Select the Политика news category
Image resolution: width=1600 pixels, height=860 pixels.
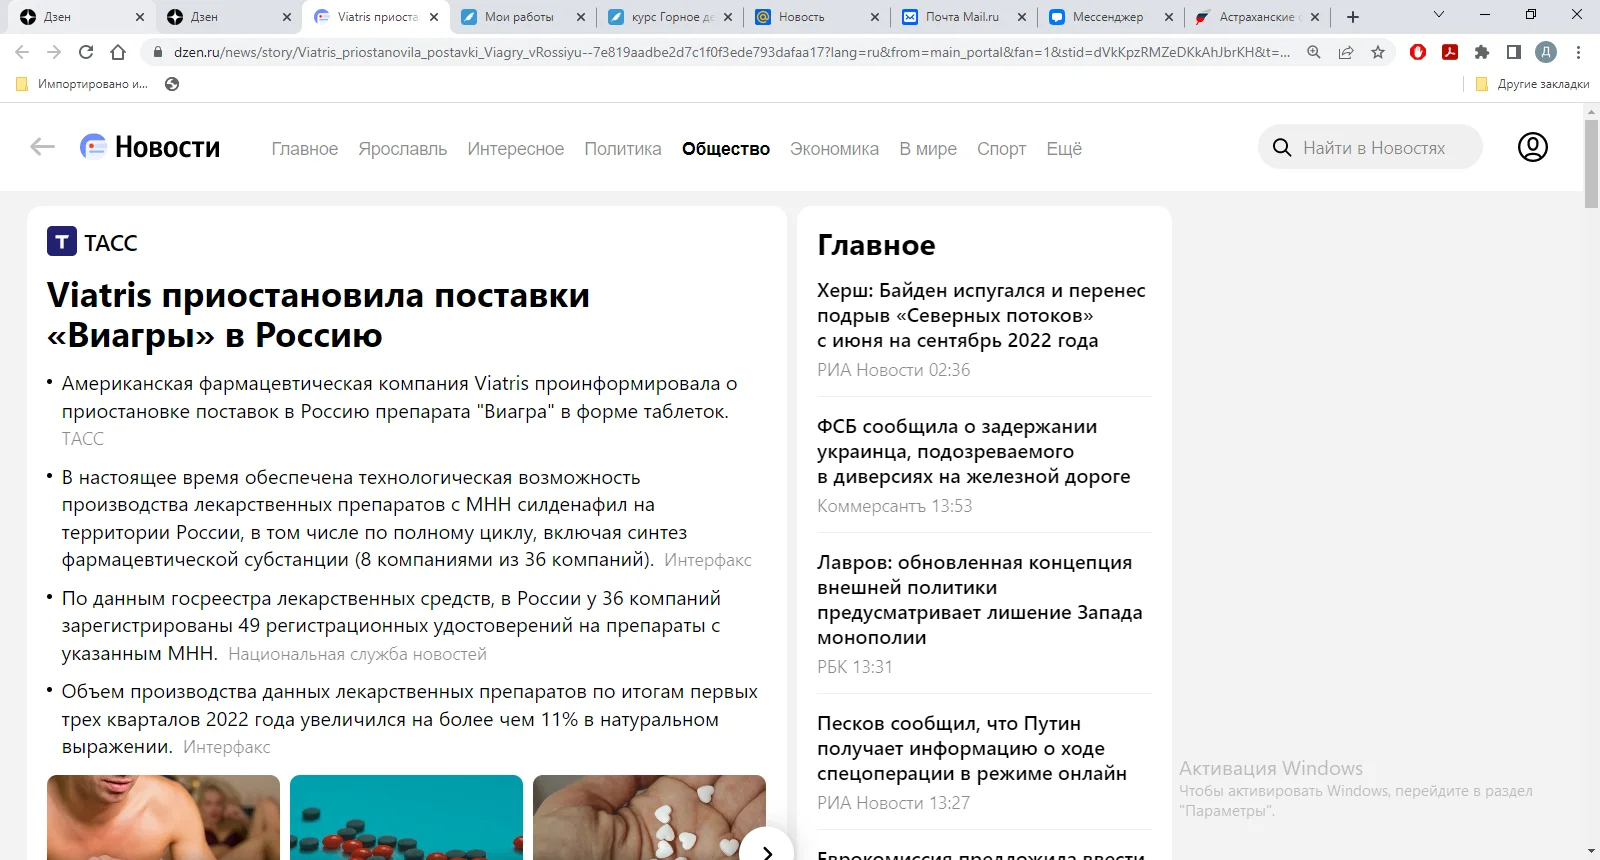tap(623, 149)
